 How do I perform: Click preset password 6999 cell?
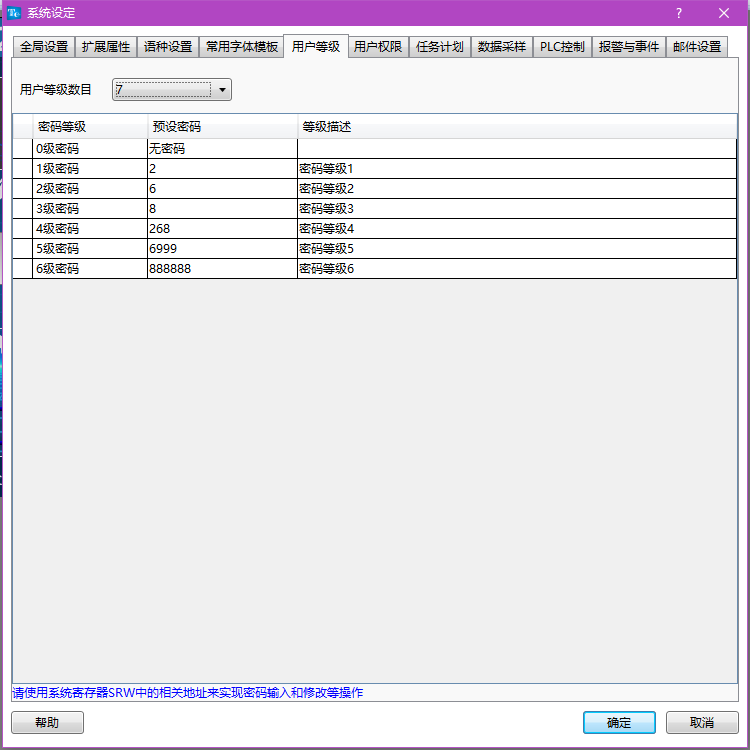[x=222, y=249]
